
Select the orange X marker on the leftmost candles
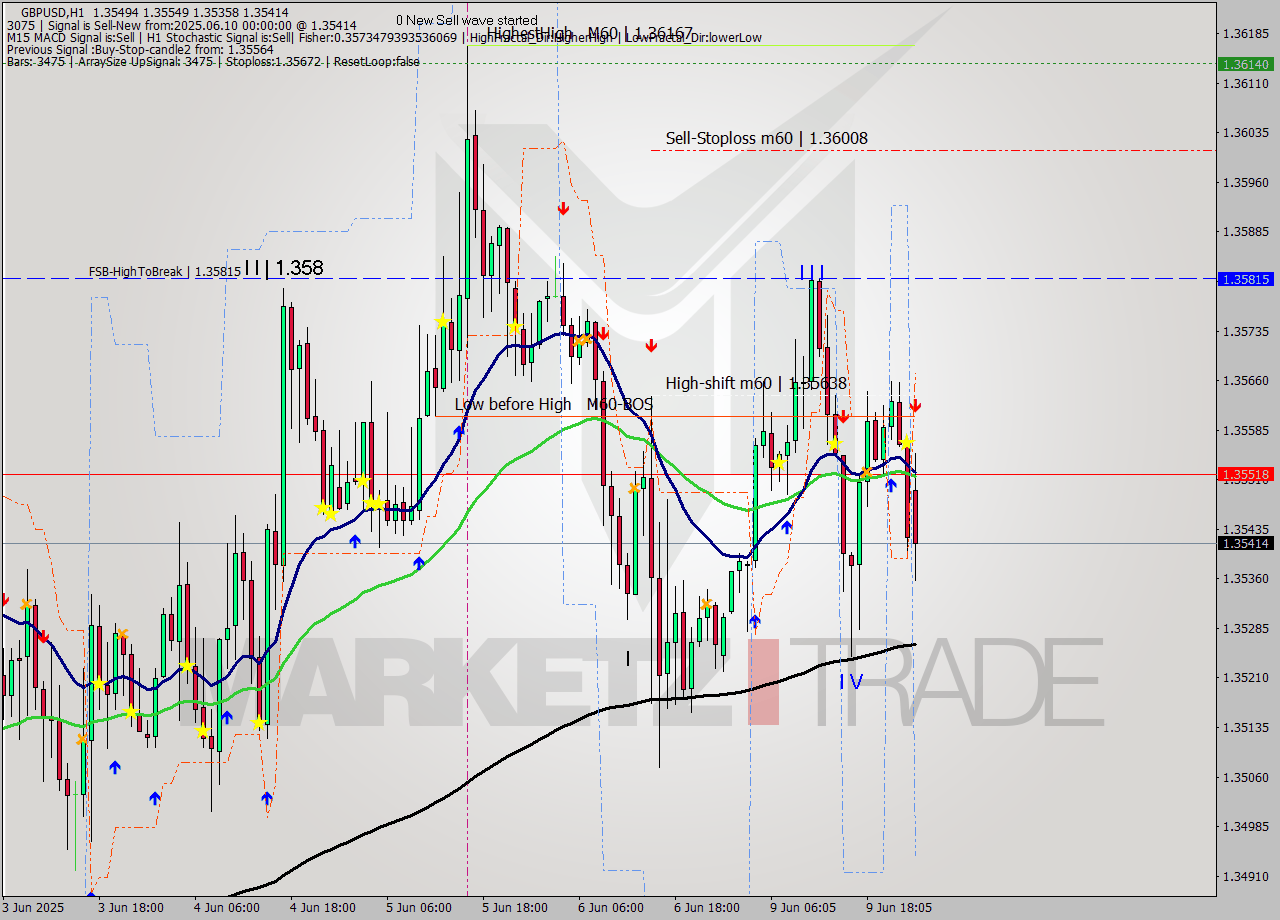(x=25, y=602)
